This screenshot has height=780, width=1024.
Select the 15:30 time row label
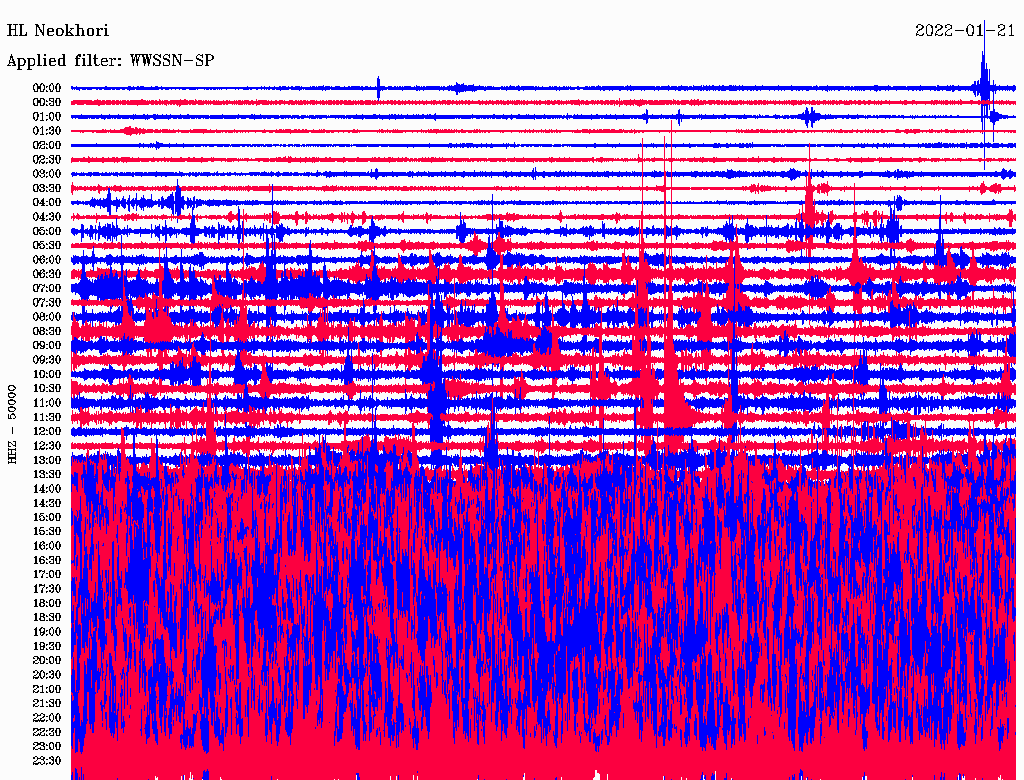[46, 531]
